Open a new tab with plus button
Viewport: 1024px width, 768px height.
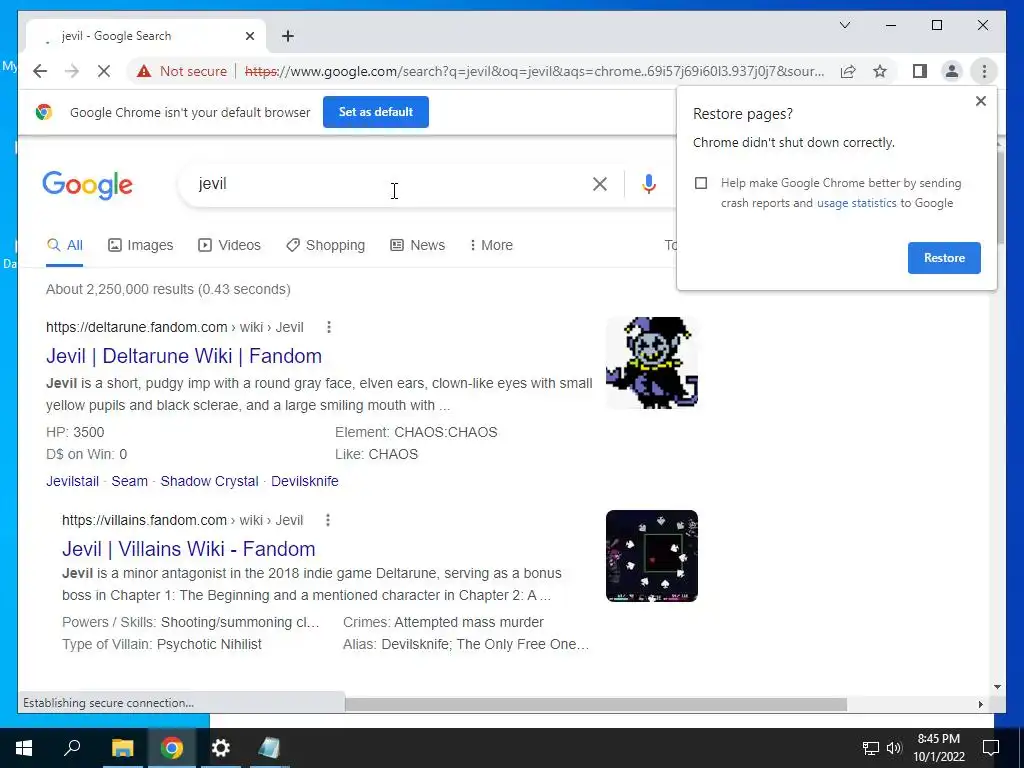[288, 36]
